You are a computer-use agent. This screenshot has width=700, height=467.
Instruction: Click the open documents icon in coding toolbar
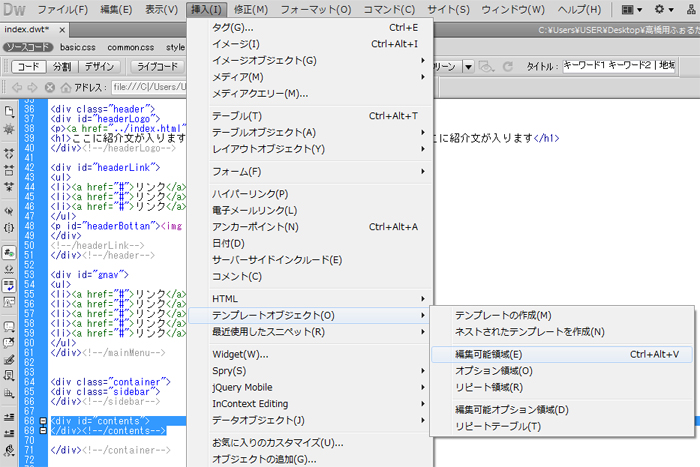(x=9, y=111)
